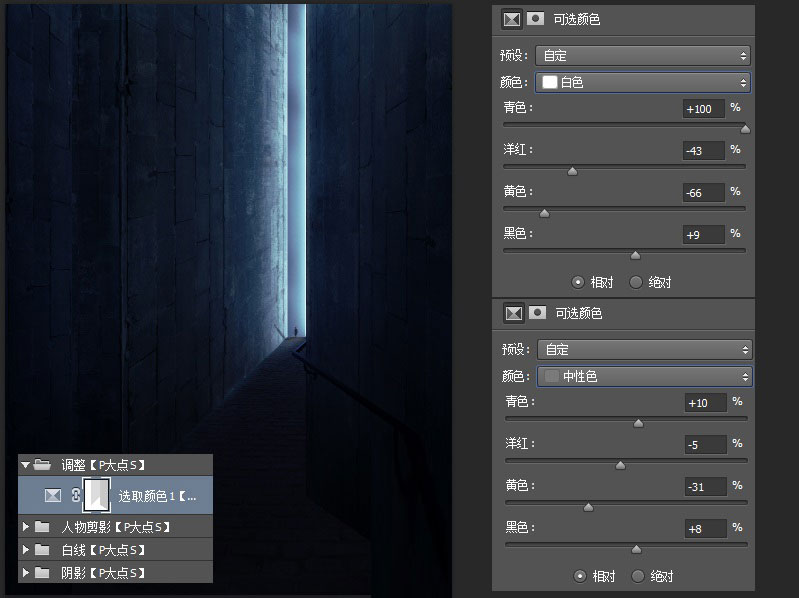Select 绝对 radio in upper panel

click(x=636, y=282)
